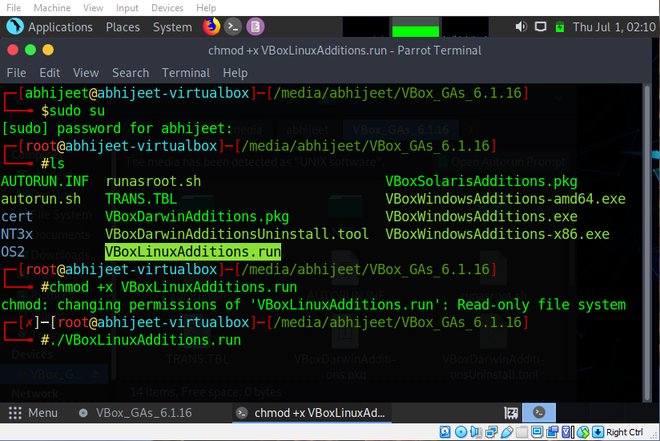Open VirtualBox File menu

coord(13,8)
